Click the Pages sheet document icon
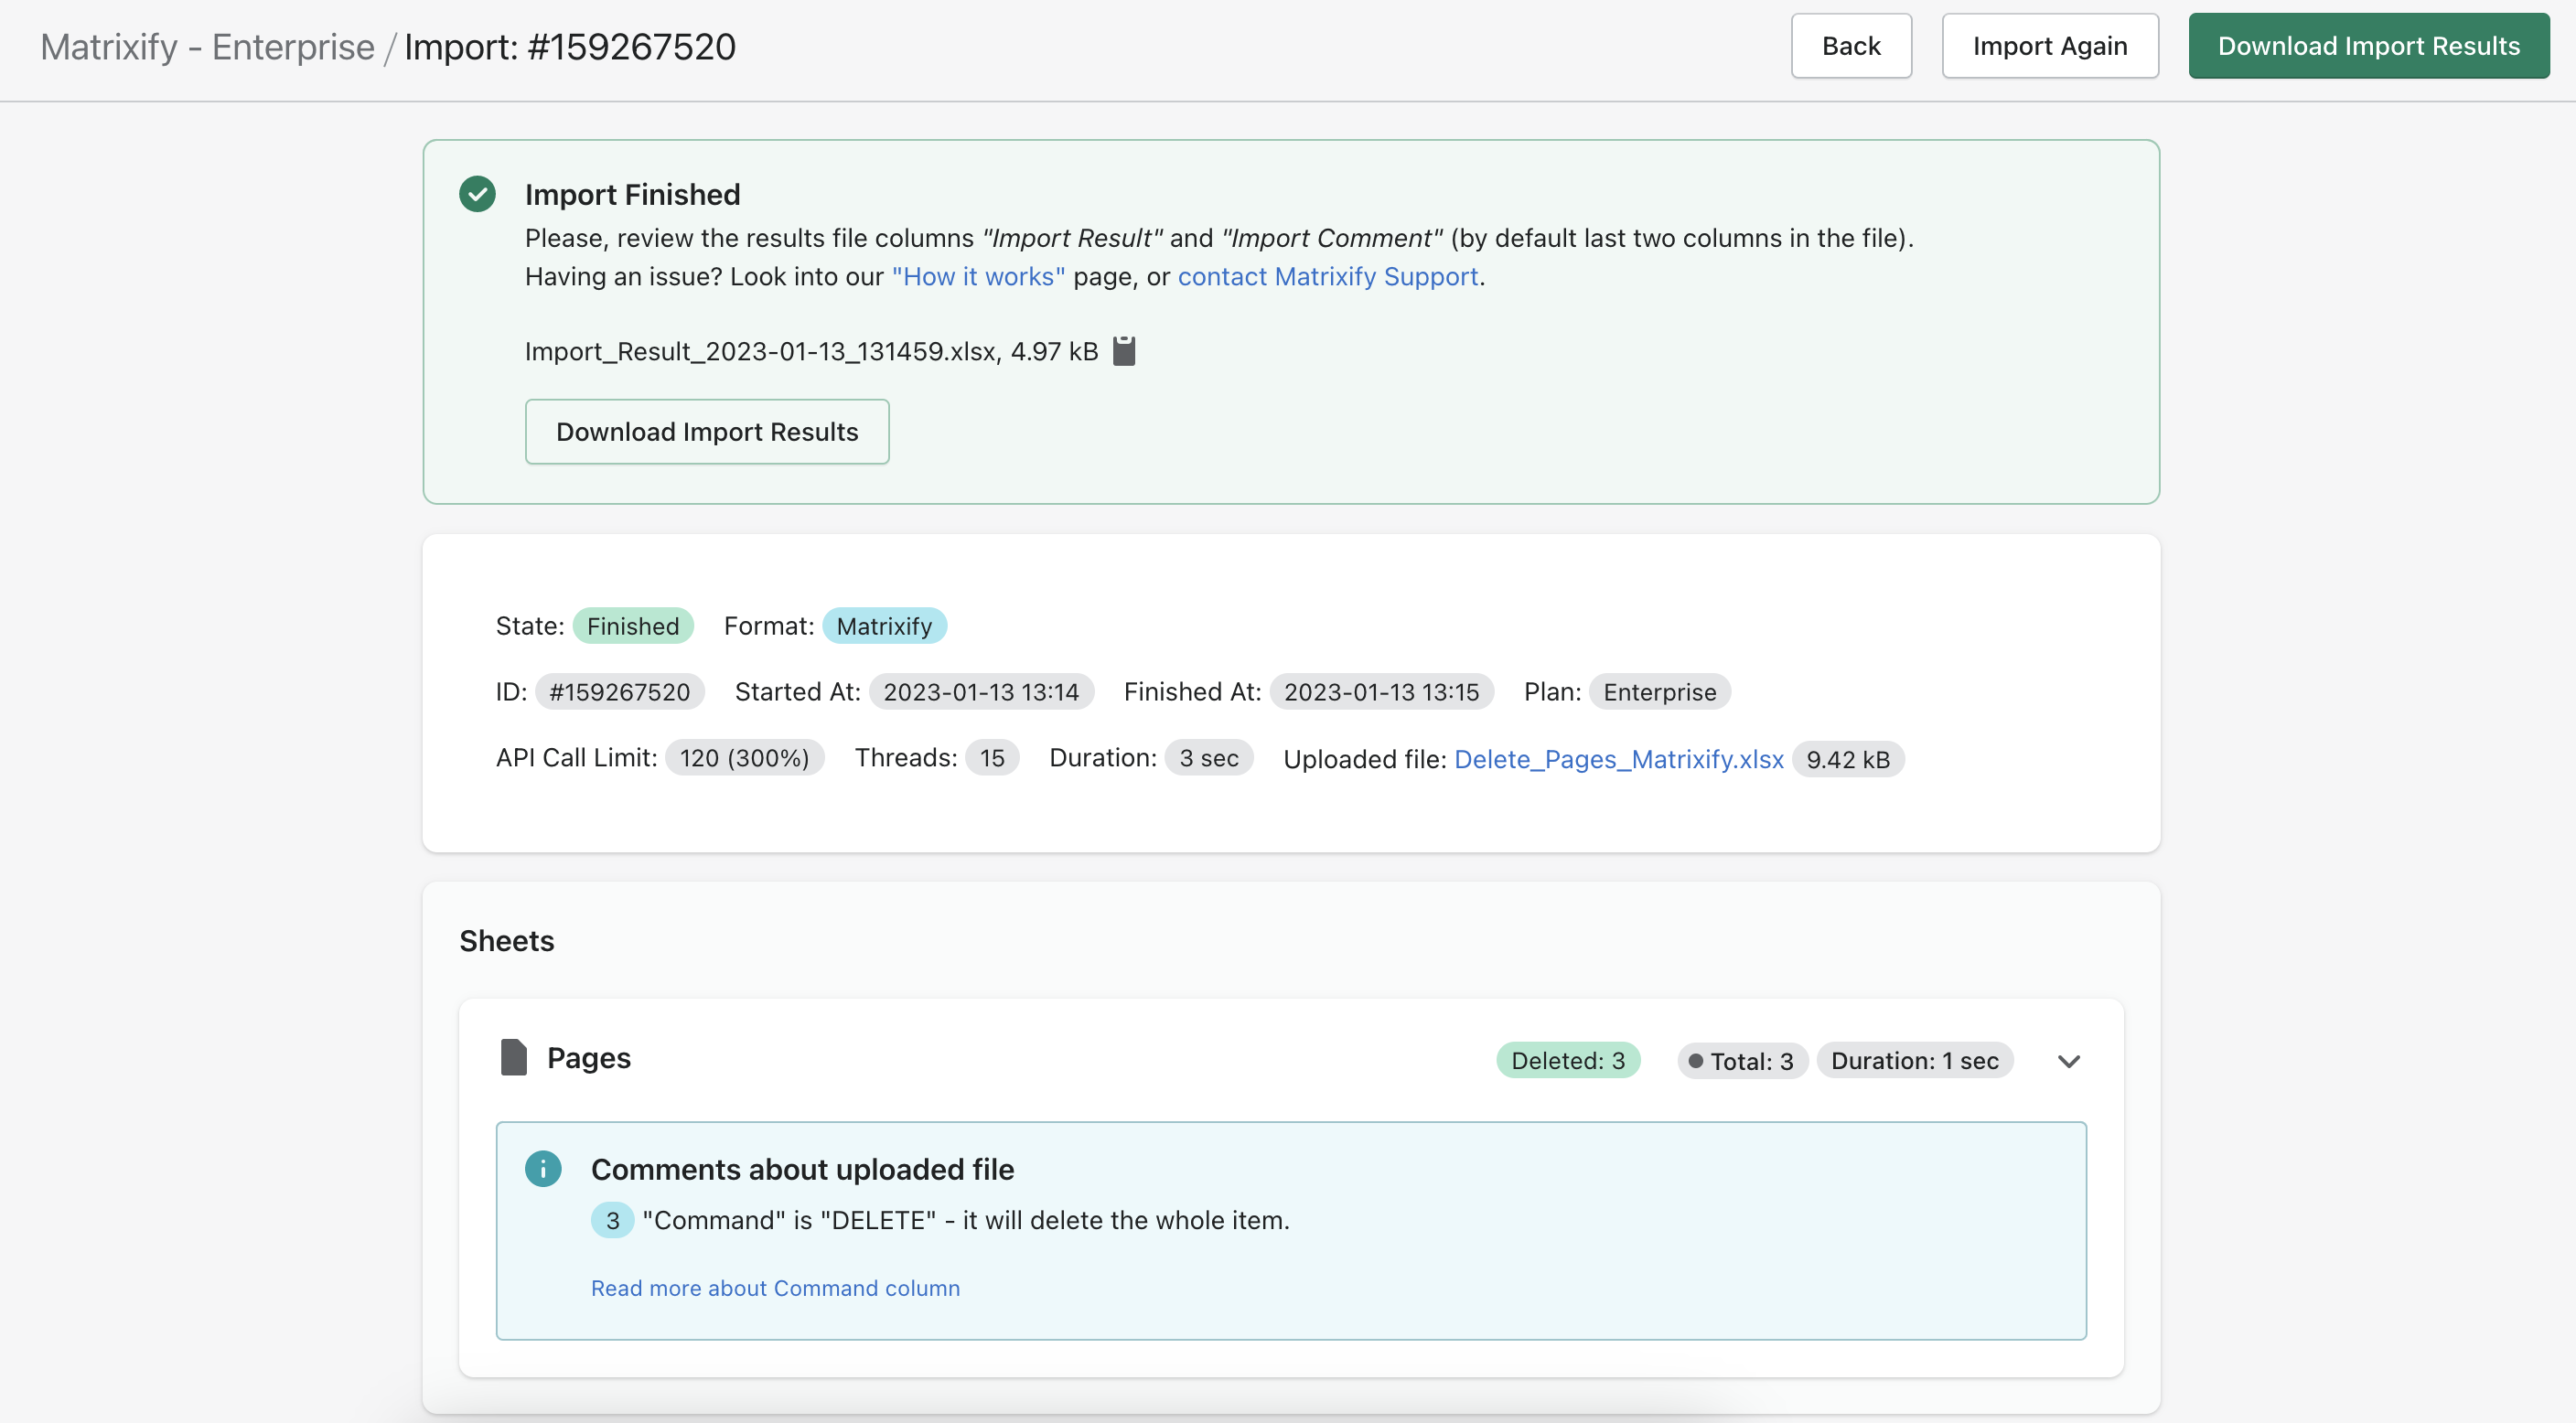2576x1423 pixels. [513, 1058]
